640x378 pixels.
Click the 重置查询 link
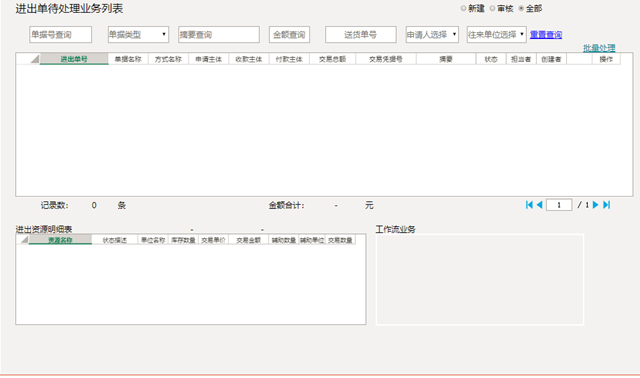pyautogui.click(x=546, y=35)
